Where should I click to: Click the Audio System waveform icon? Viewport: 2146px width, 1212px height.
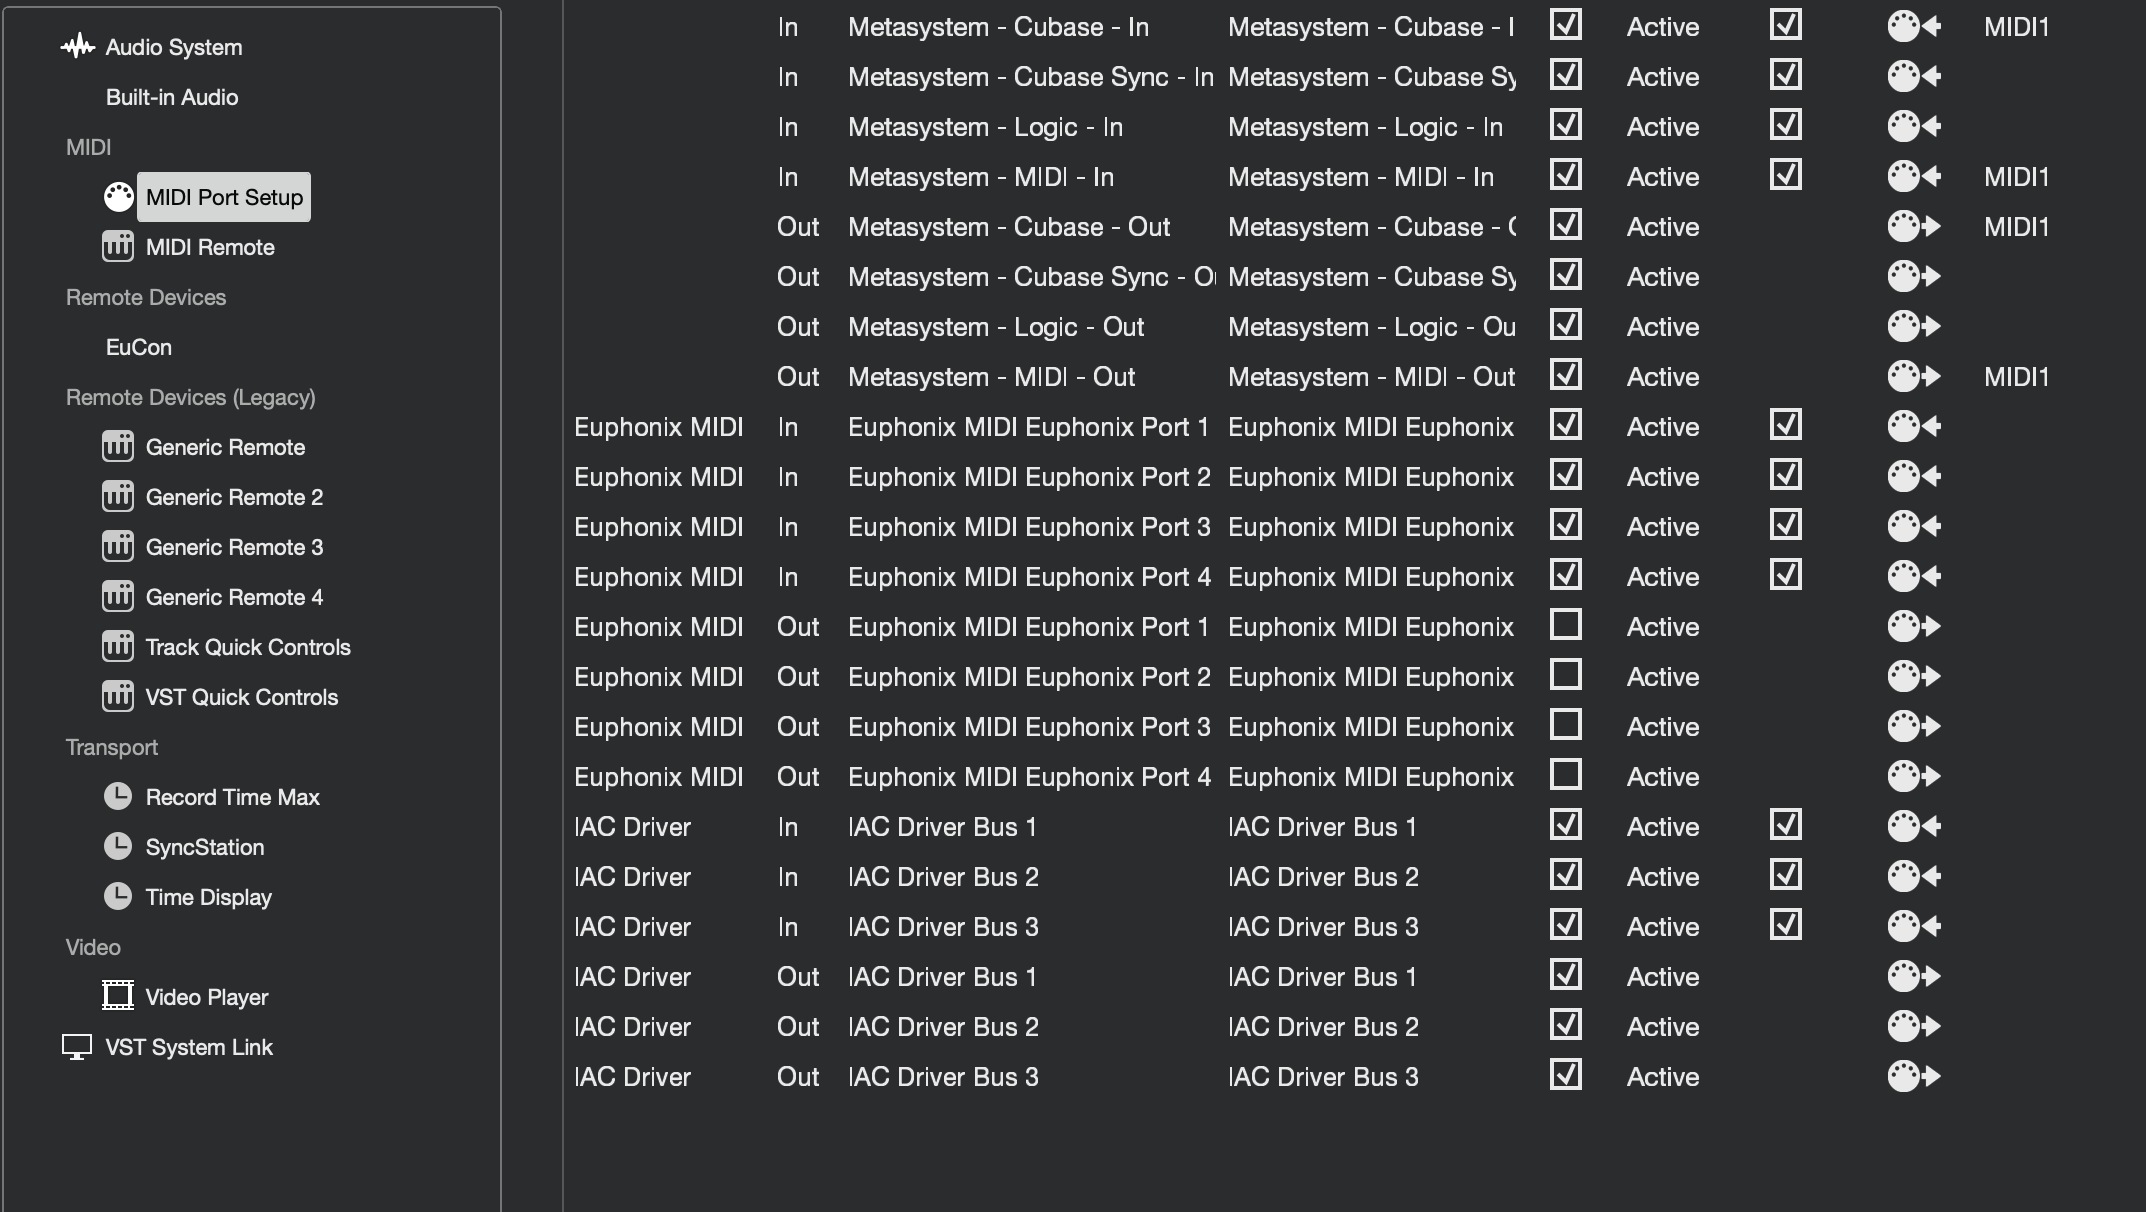(x=77, y=47)
